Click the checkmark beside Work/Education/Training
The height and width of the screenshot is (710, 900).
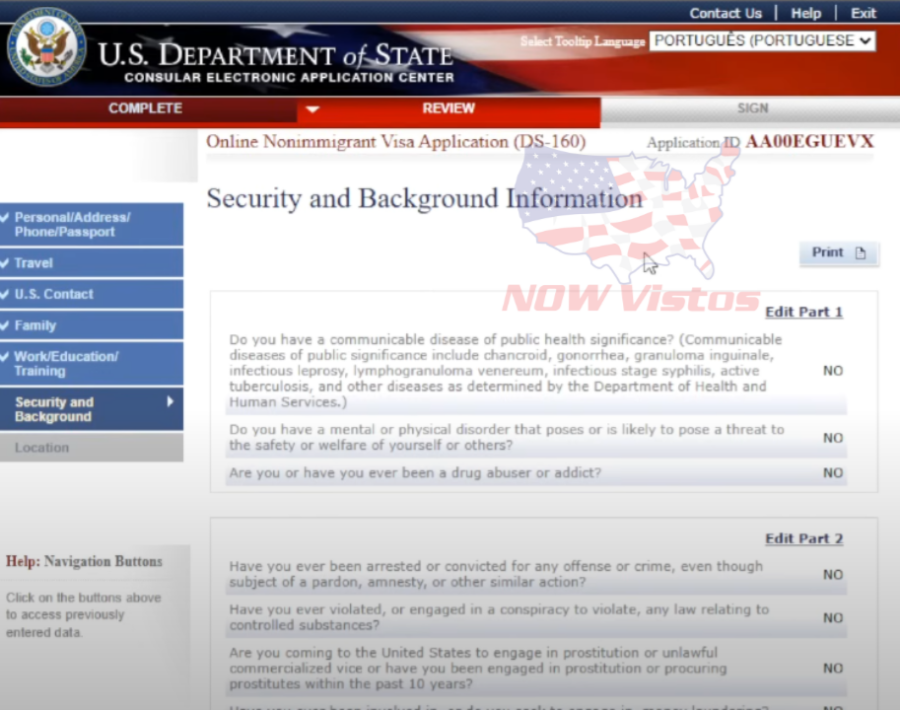tap(6, 357)
